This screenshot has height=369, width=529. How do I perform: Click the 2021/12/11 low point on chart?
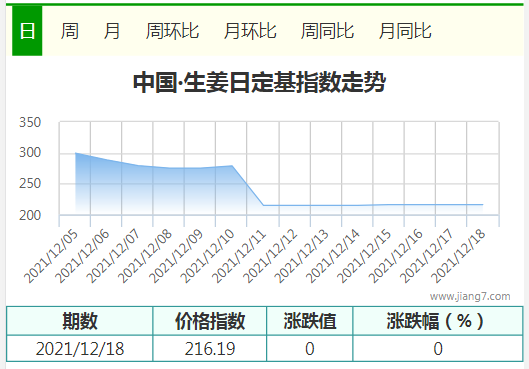[263, 205]
